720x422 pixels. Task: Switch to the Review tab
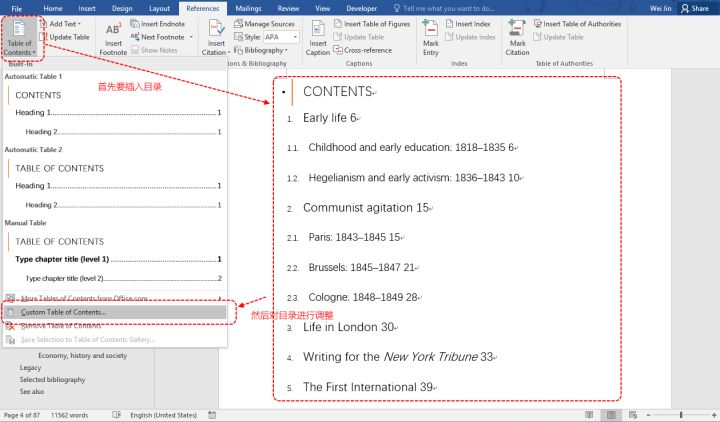coord(288,8)
